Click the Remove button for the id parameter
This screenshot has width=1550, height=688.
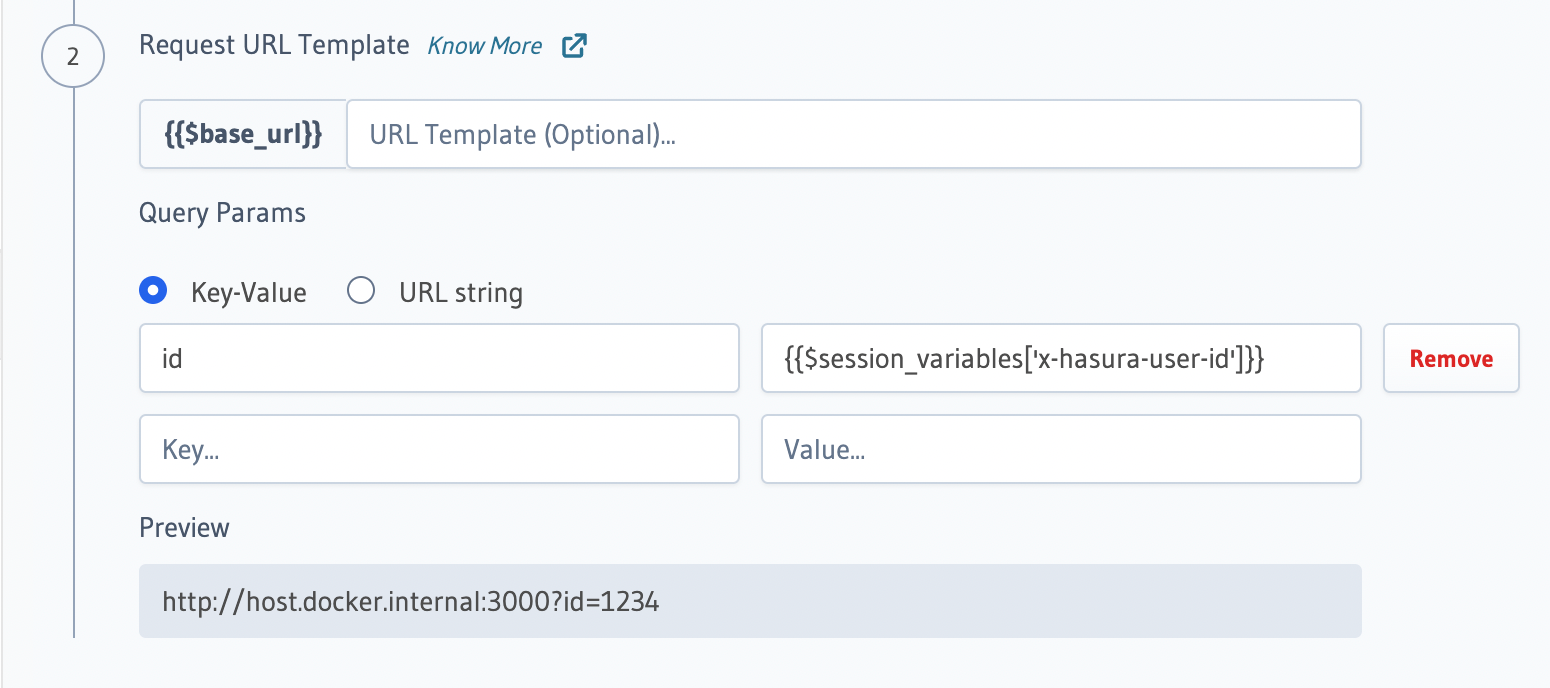point(1450,358)
